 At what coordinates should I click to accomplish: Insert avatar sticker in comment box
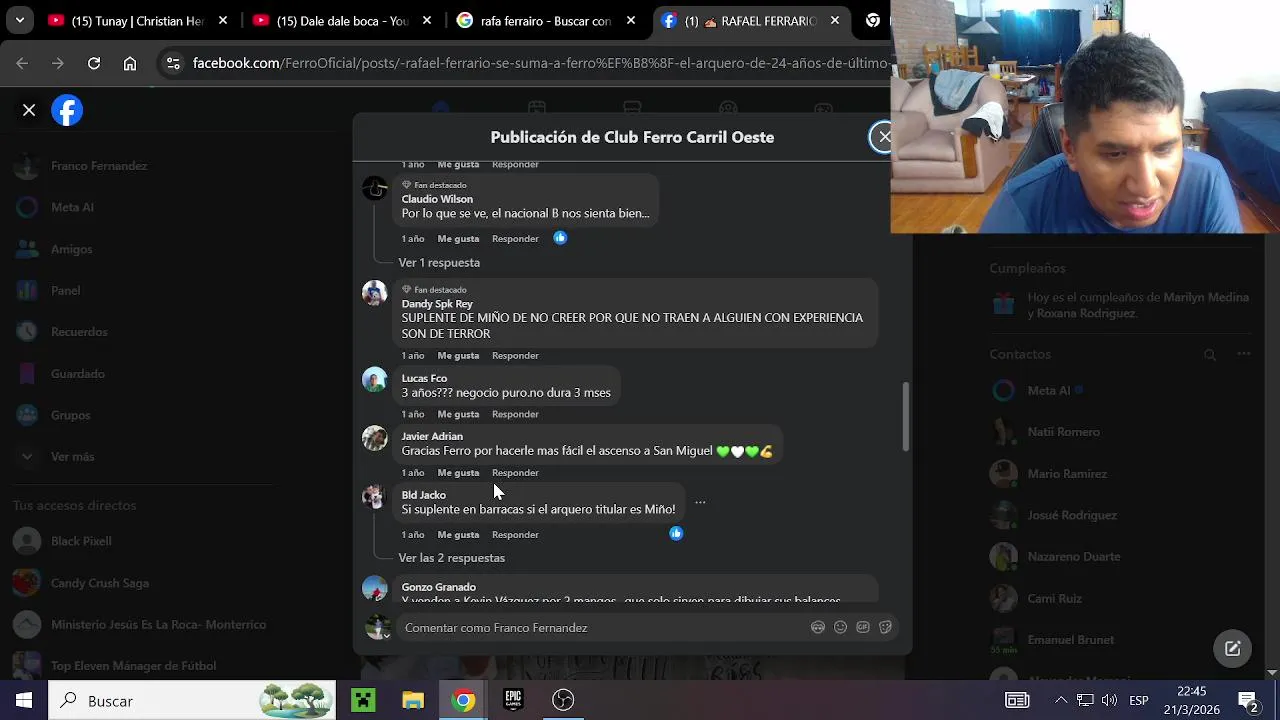tap(818, 627)
